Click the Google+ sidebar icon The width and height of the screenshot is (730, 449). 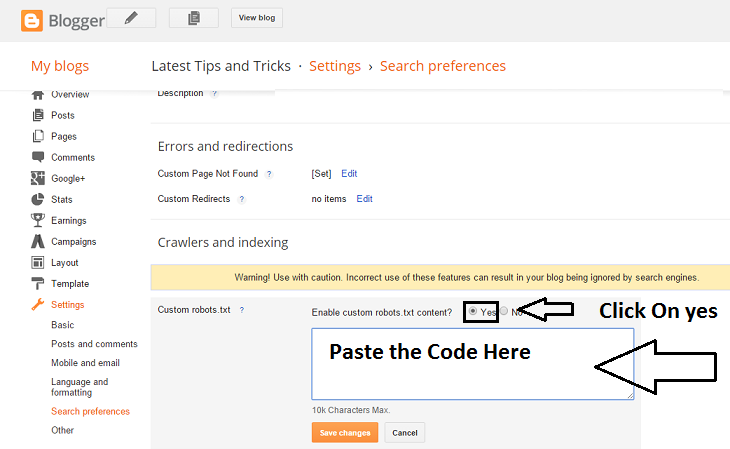(x=38, y=178)
